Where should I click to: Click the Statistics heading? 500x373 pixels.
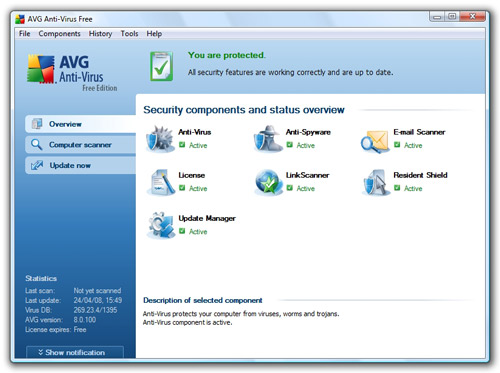[41, 278]
